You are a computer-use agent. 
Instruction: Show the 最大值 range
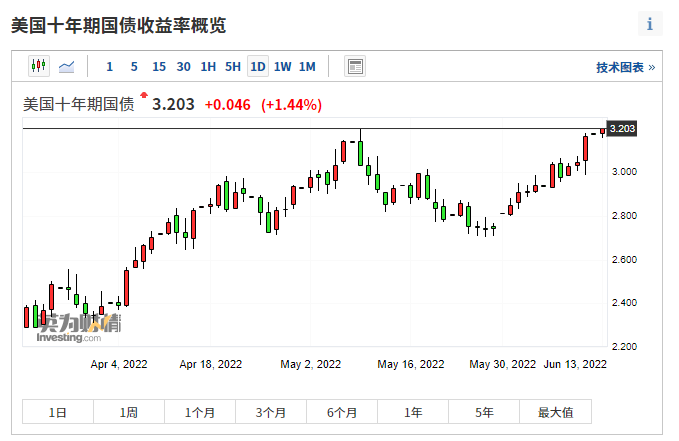tap(555, 412)
